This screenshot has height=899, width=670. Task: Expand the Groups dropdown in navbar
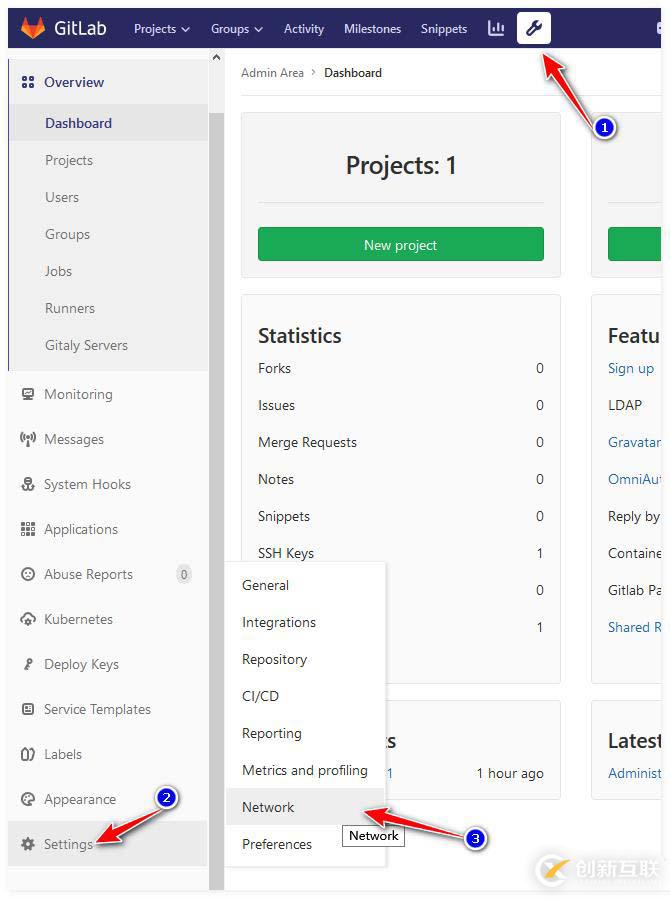pos(237,29)
